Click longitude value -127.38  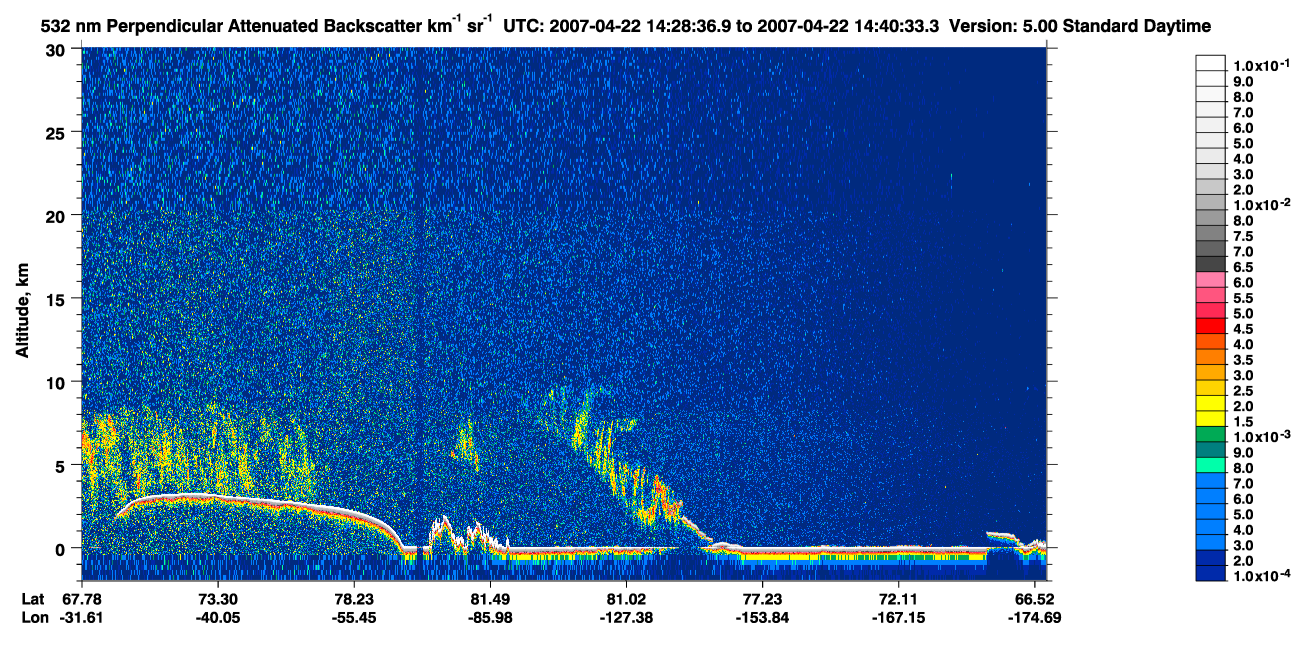pos(625,617)
